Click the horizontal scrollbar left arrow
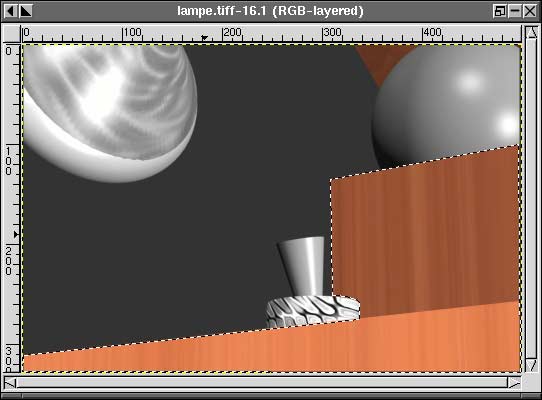The width and height of the screenshot is (542, 400). click(x=10, y=382)
